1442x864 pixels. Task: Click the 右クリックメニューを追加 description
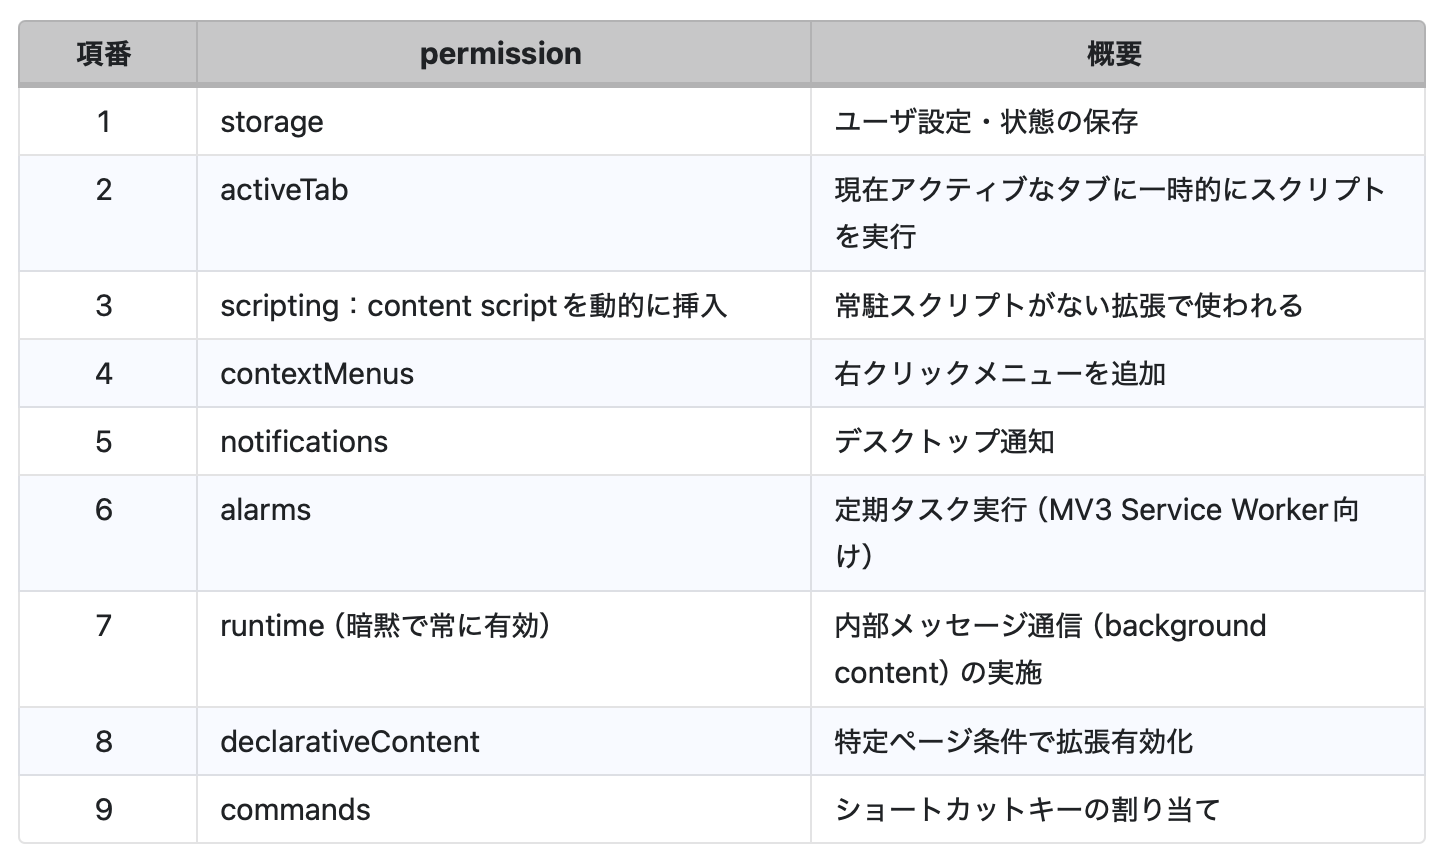click(1000, 374)
